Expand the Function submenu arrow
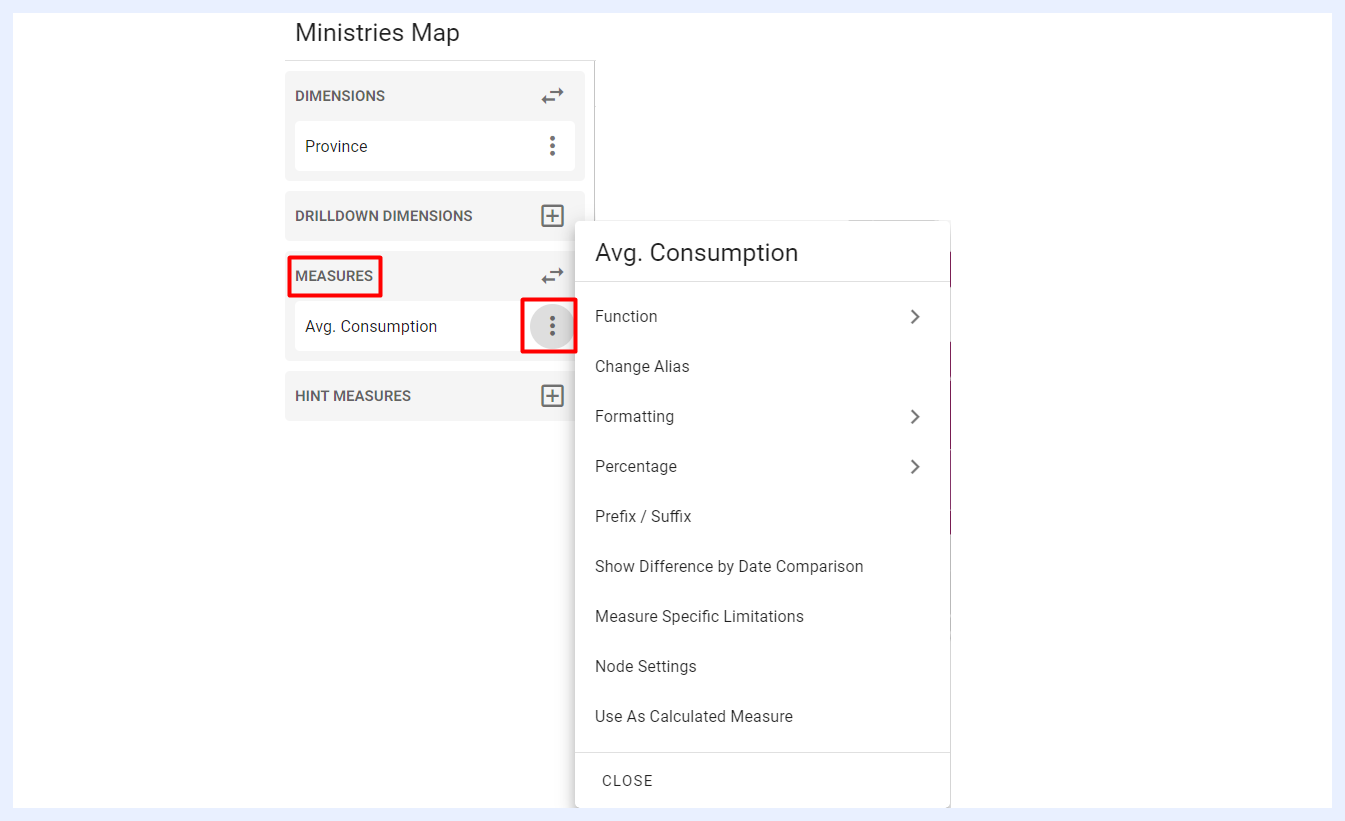Viewport: 1345px width, 821px height. (x=915, y=316)
